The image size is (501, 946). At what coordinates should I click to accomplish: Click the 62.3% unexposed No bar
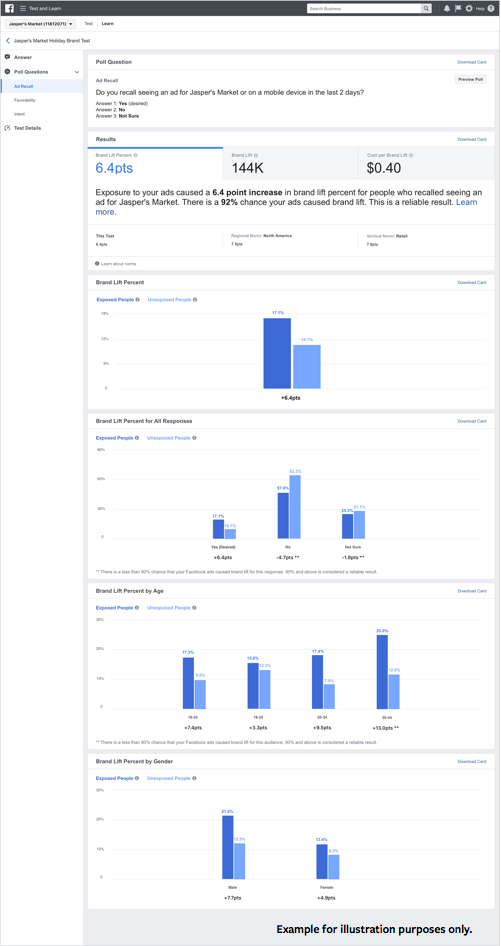click(295, 507)
